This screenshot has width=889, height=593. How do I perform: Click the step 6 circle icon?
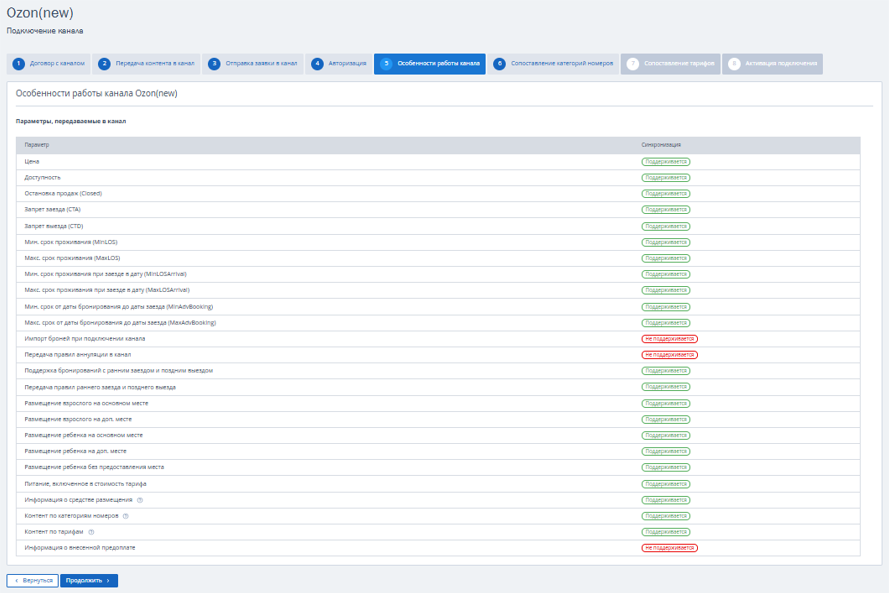[500, 64]
